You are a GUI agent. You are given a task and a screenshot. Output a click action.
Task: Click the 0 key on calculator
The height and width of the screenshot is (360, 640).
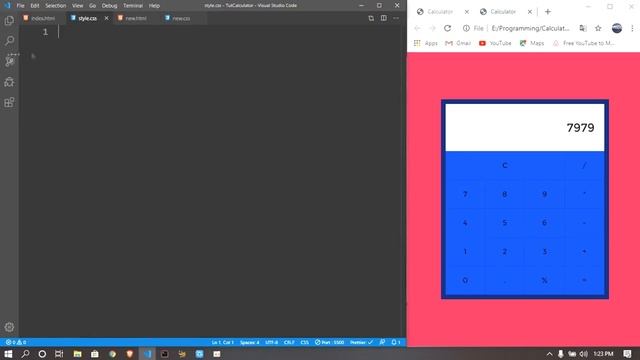click(x=465, y=280)
